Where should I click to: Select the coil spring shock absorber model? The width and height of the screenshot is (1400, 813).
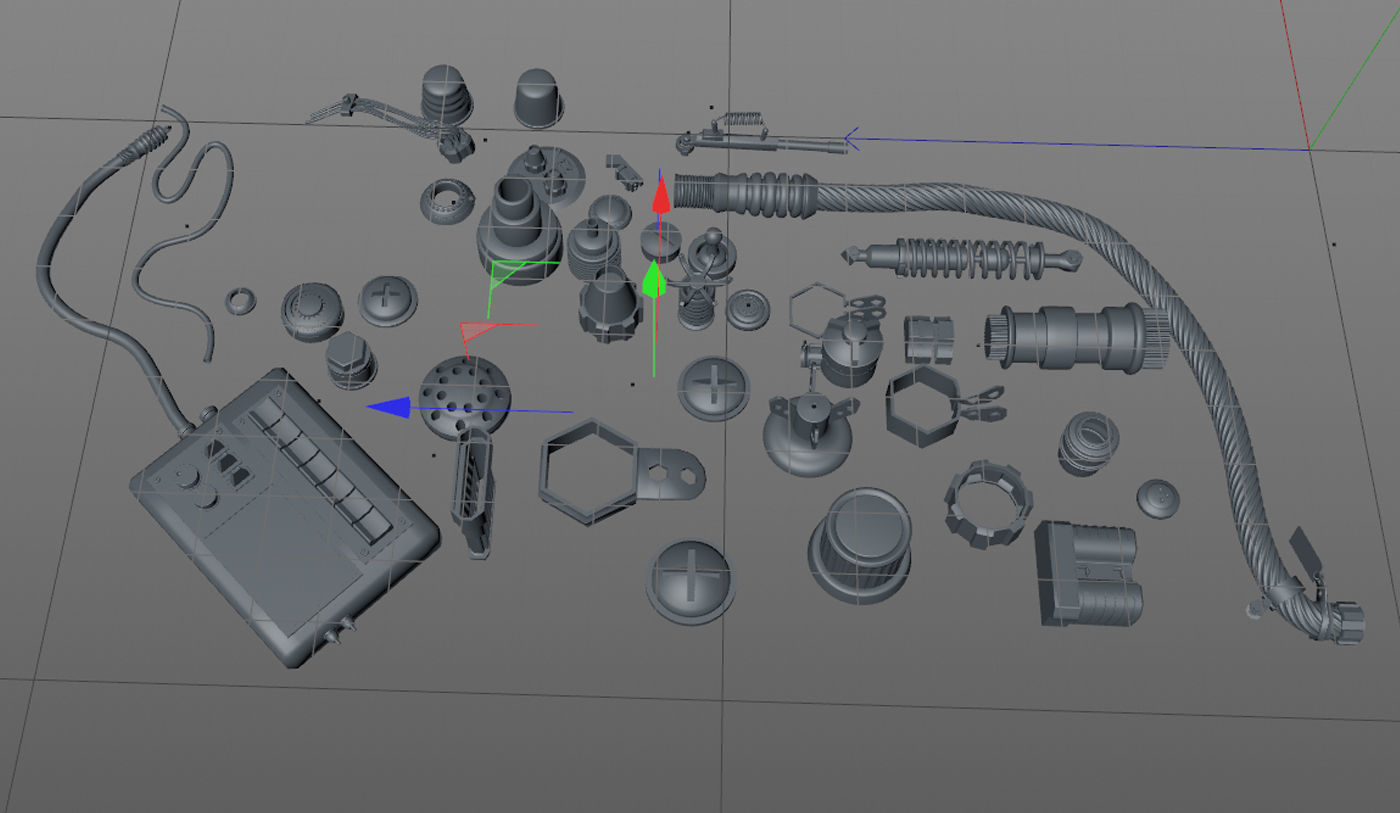point(962,258)
